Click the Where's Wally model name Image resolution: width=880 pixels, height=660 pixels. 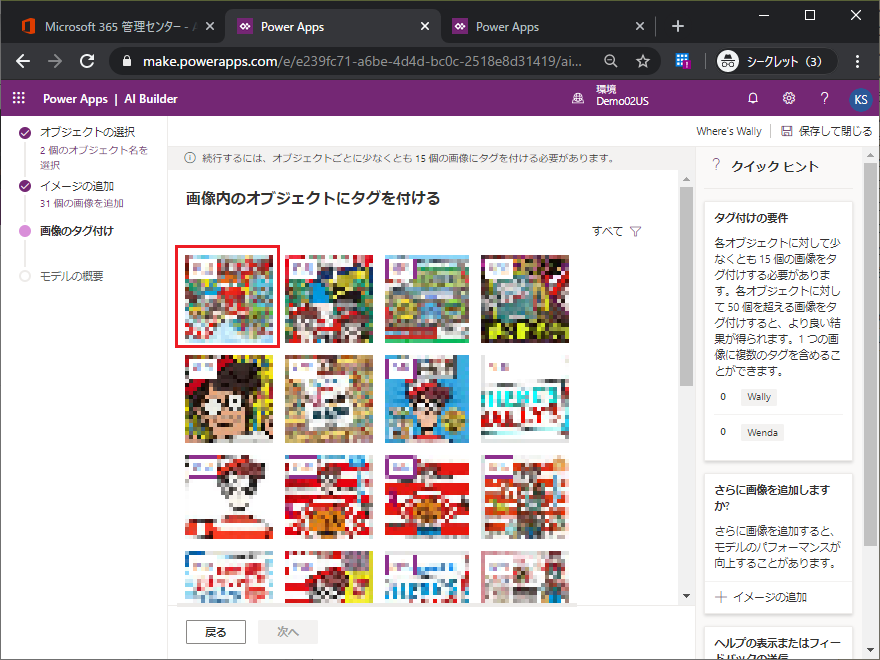728,131
